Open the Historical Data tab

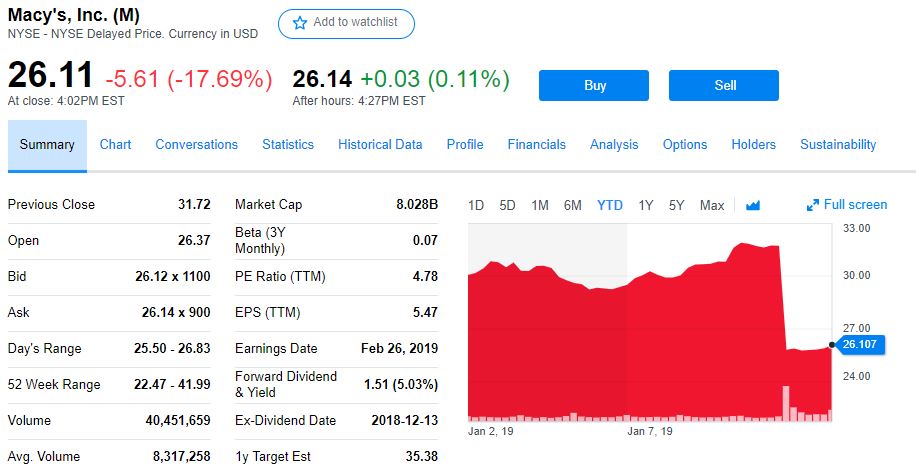[x=380, y=144]
